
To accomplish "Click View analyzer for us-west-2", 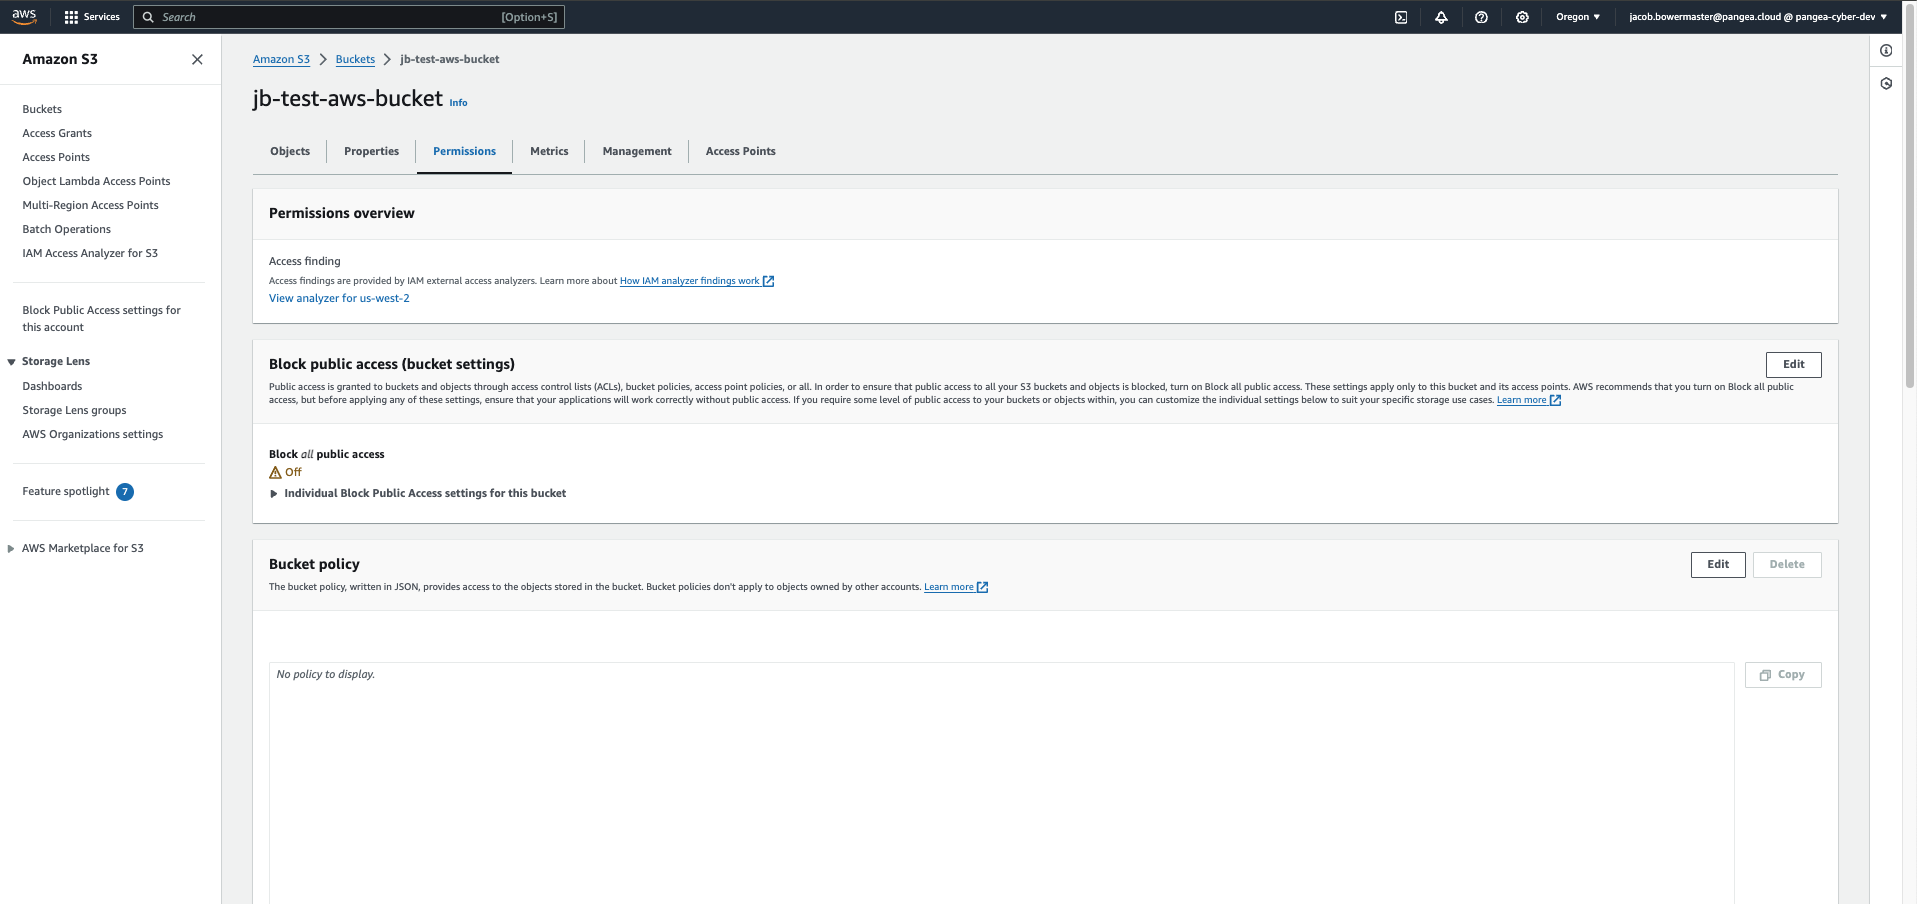I will [339, 299].
